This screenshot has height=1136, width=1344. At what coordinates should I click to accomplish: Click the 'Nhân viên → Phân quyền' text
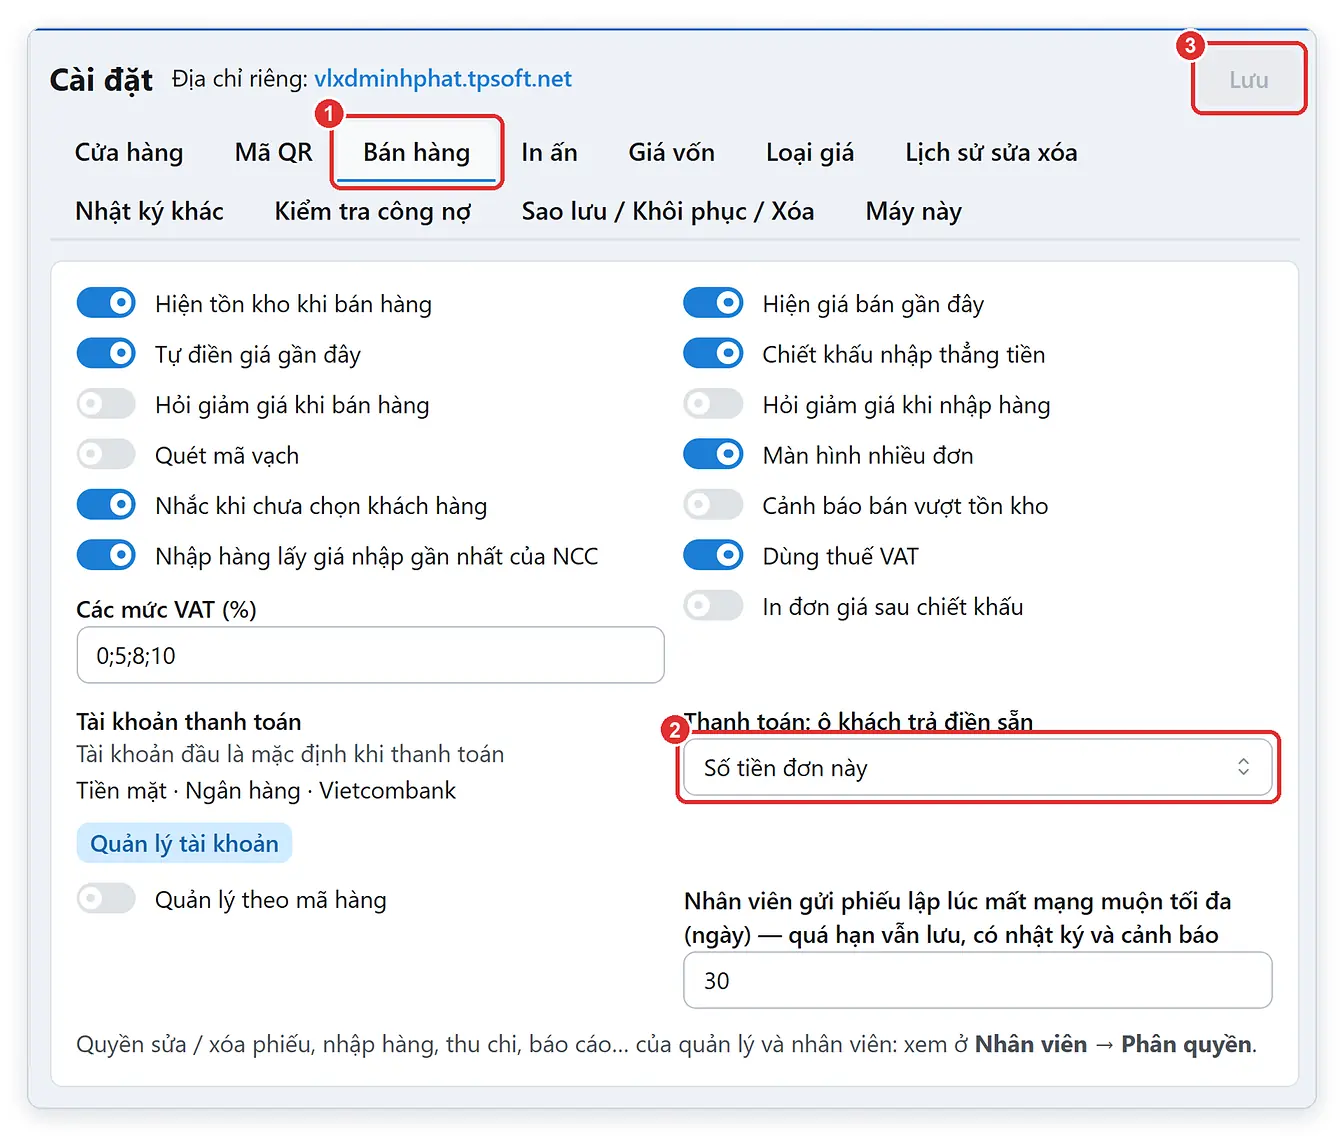(1114, 1044)
